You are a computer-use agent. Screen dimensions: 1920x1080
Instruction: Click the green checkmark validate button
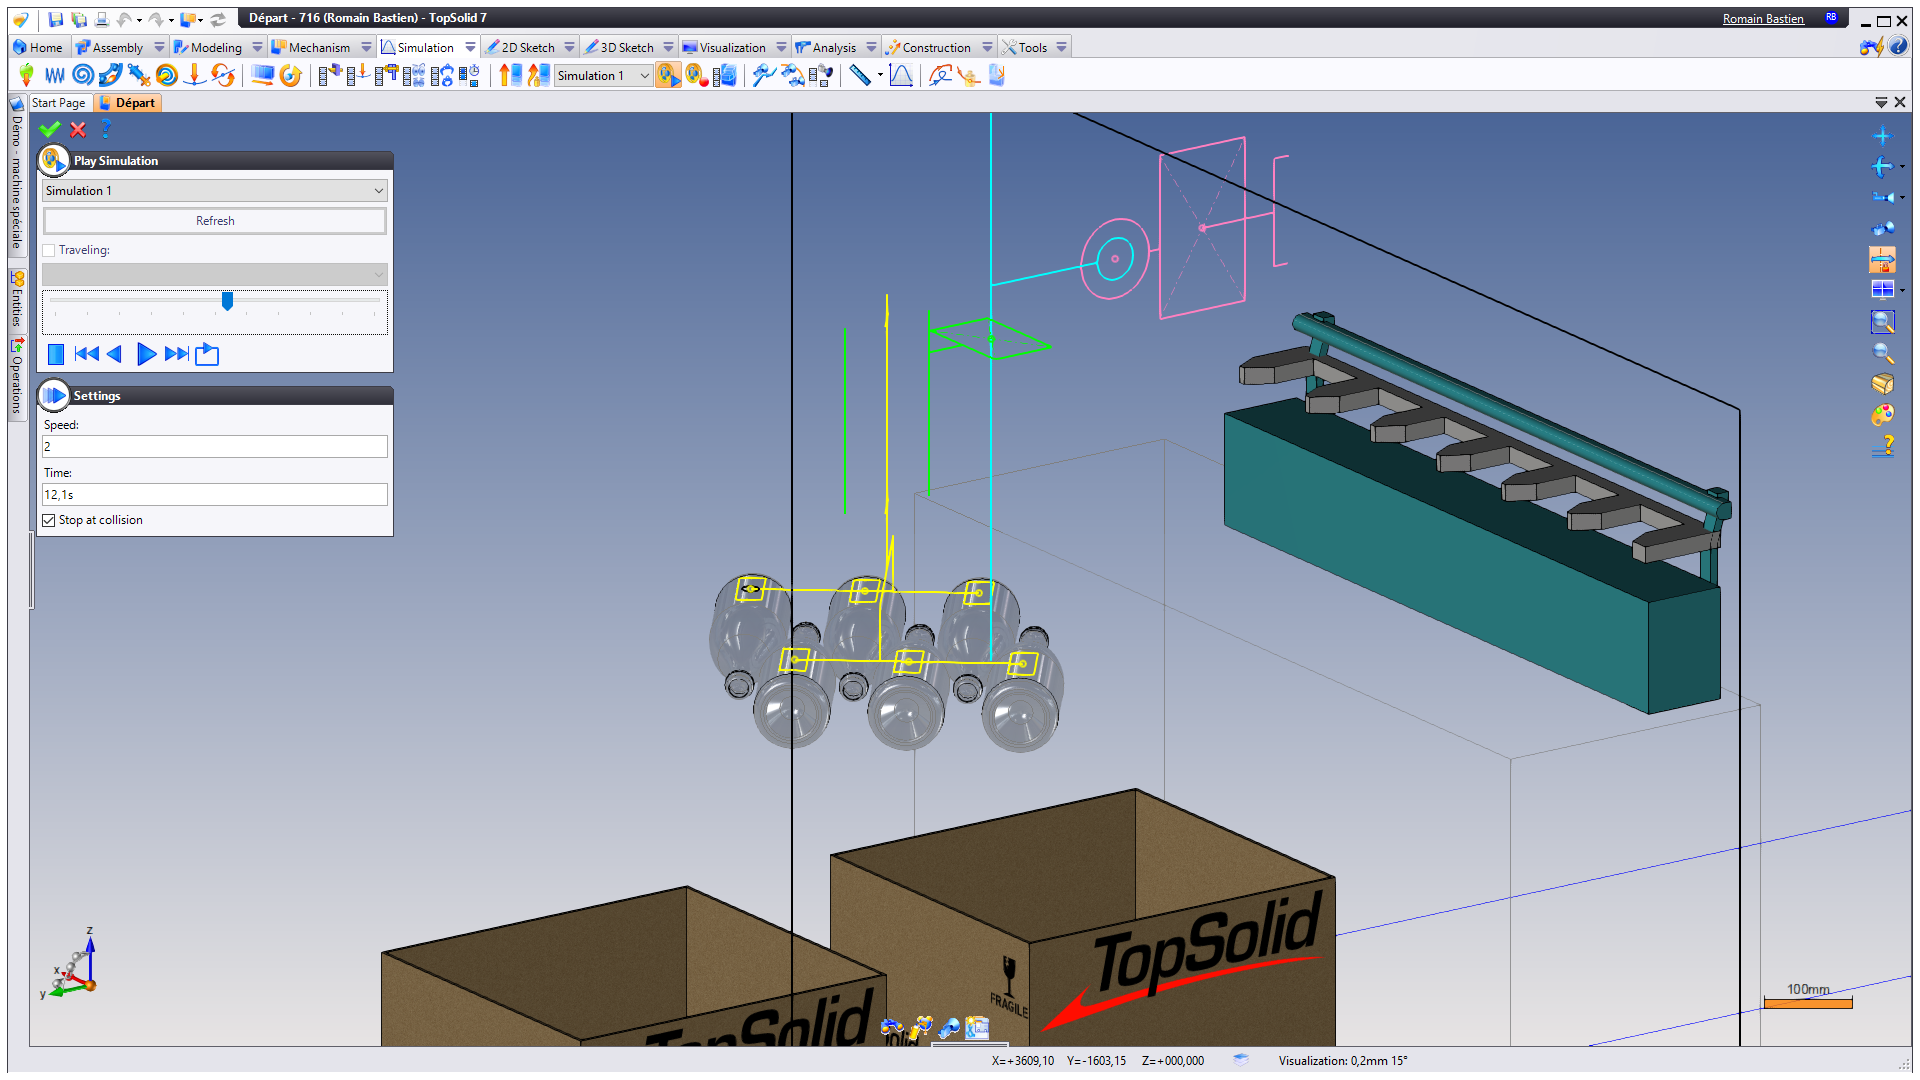pos(50,129)
